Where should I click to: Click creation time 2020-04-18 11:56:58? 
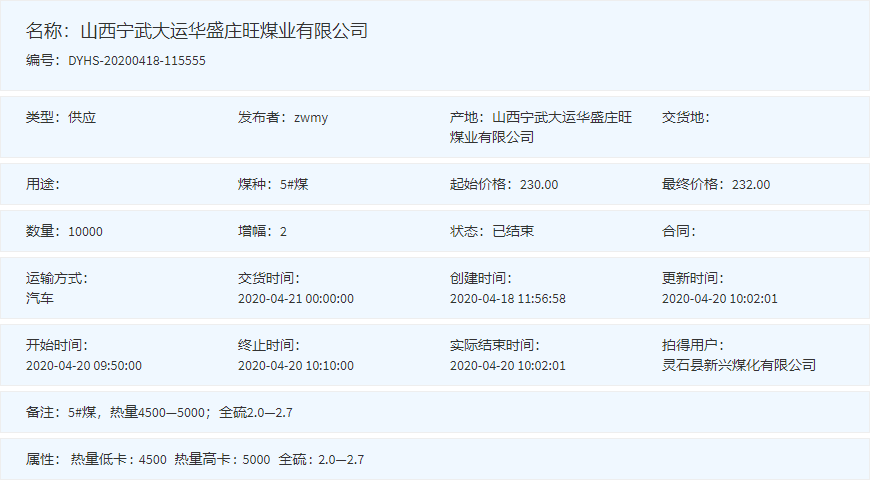508,298
